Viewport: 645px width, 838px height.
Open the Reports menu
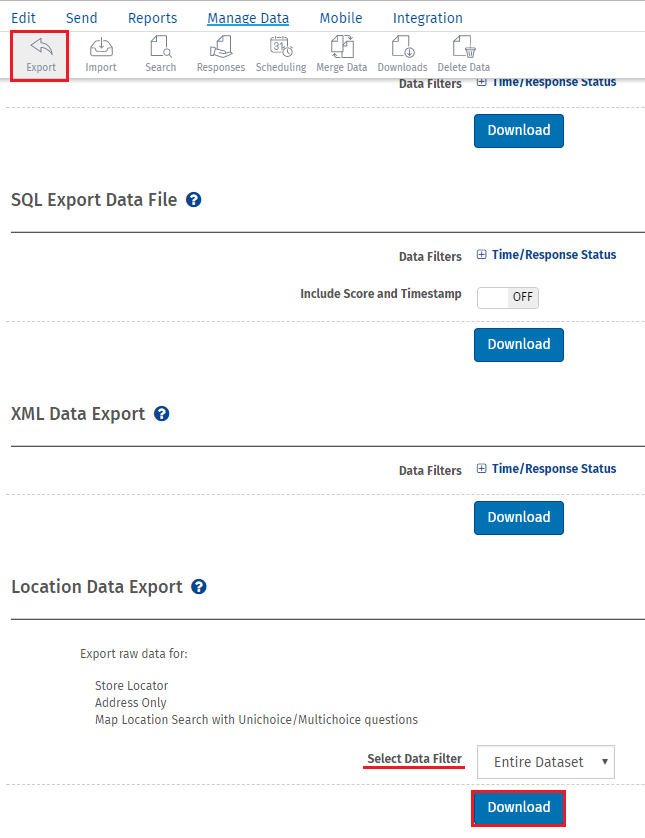pos(153,18)
